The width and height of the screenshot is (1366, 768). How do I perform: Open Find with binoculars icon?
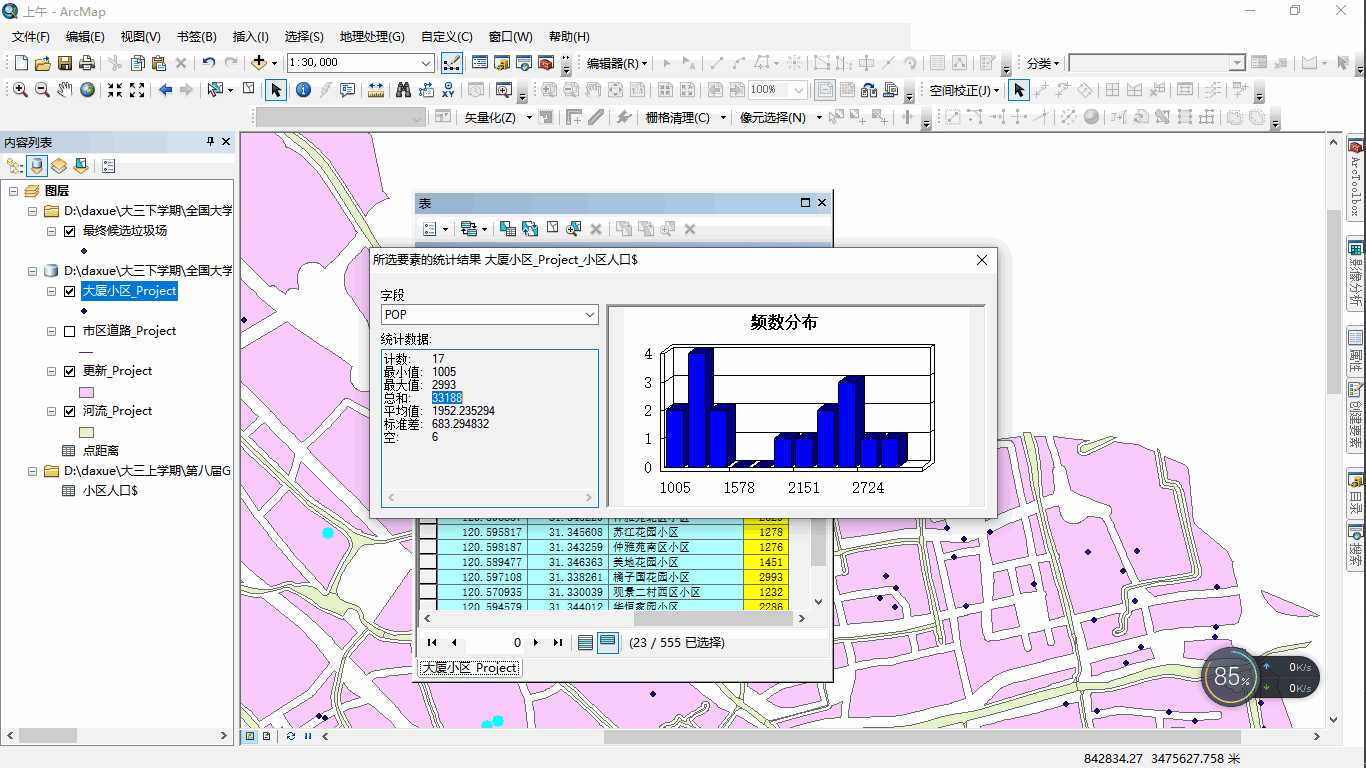click(403, 90)
